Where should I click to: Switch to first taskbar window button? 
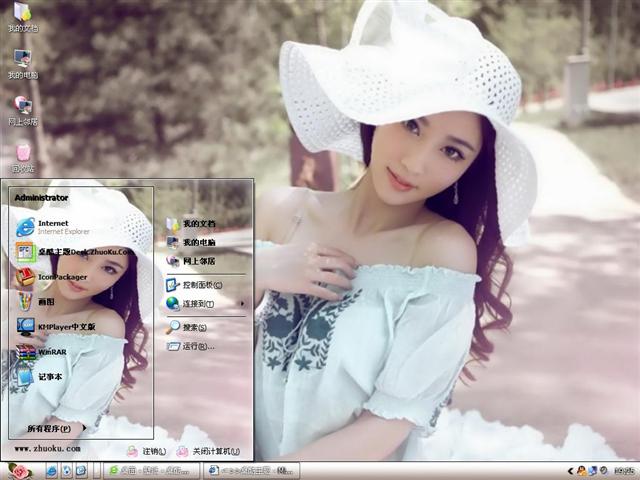pos(151,471)
